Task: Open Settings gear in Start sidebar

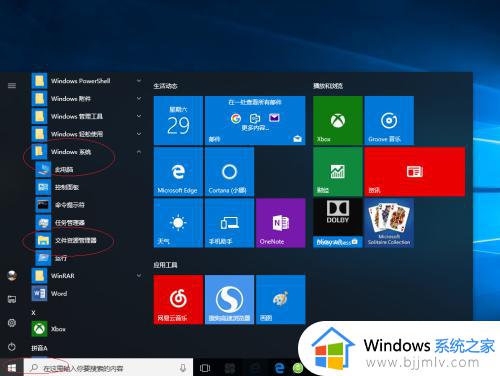Action: 12,323
